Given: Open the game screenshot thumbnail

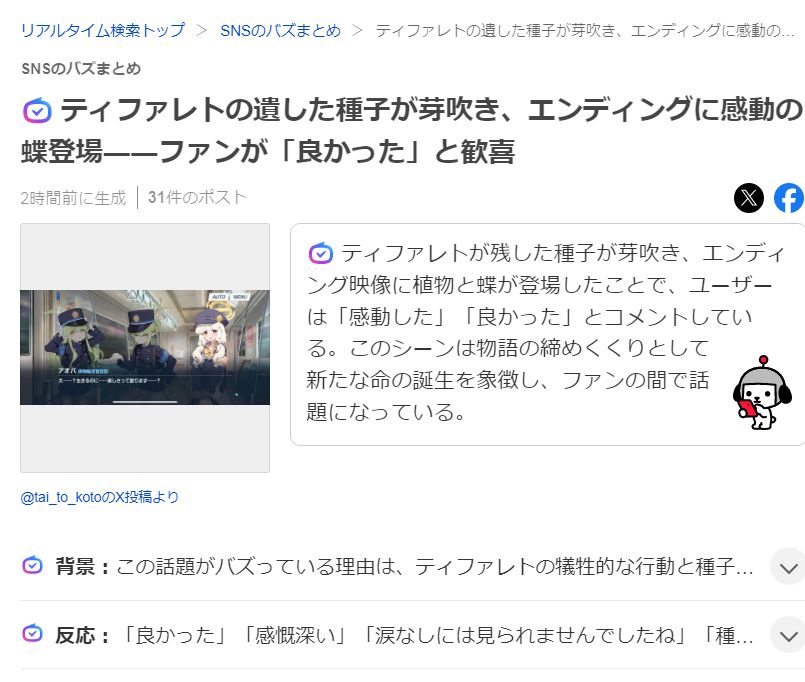Looking at the screenshot, I should [145, 348].
